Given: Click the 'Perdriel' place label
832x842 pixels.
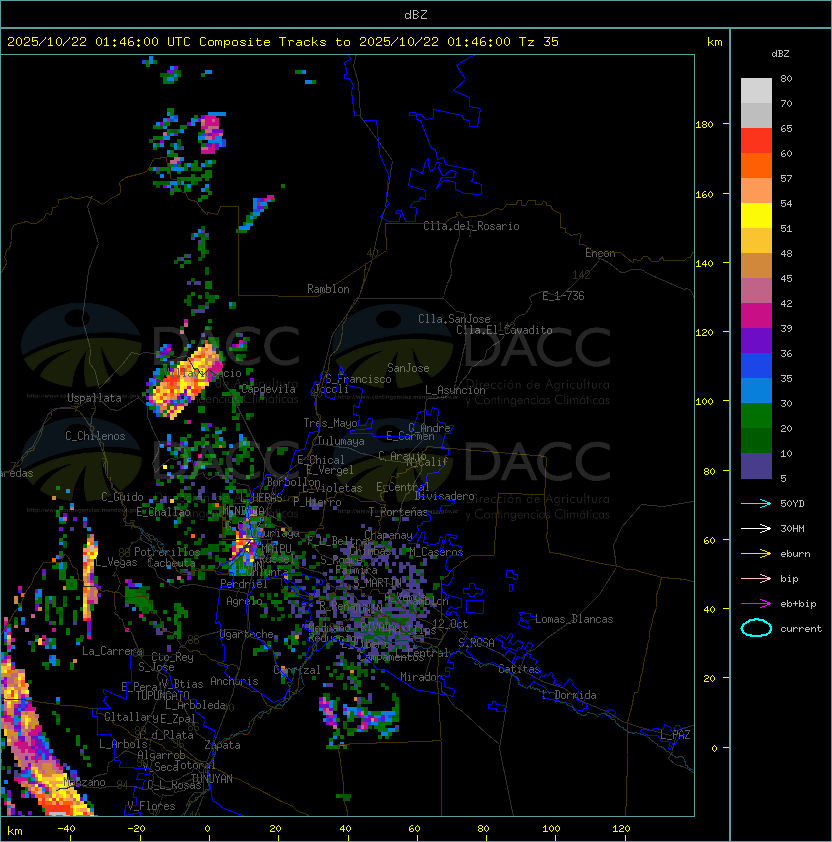Looking at the screenshot, I should (x=244, y=583).
